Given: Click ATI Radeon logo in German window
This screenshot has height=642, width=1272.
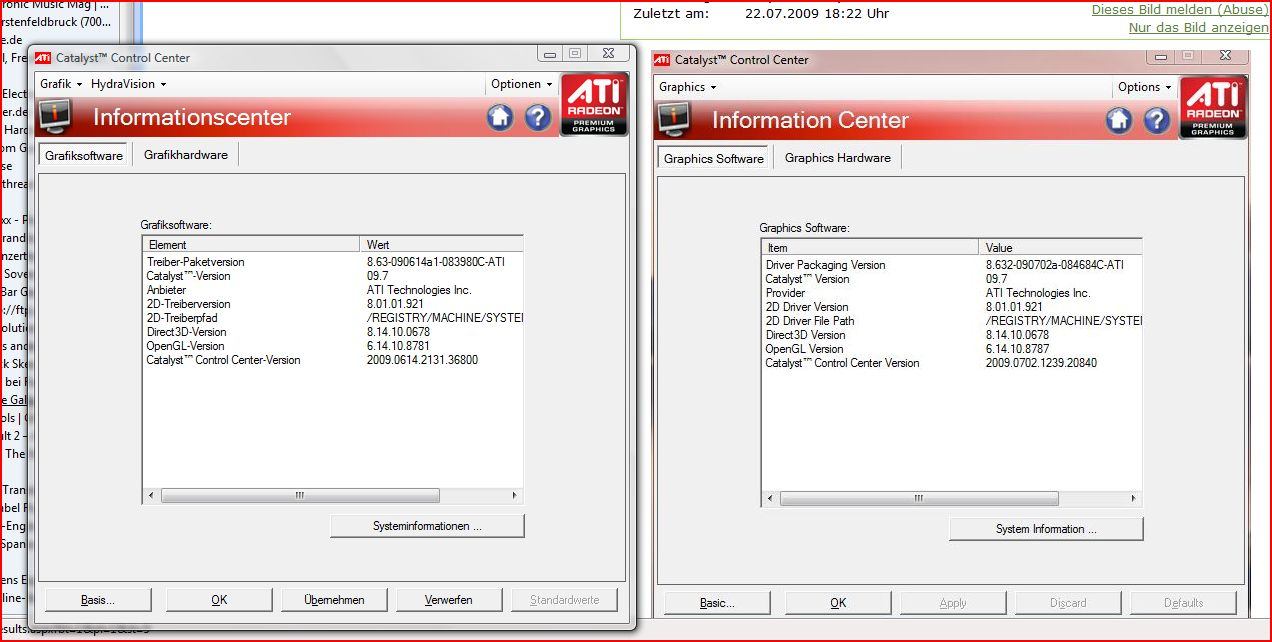Looking at the screenshot, I should 594,104.
